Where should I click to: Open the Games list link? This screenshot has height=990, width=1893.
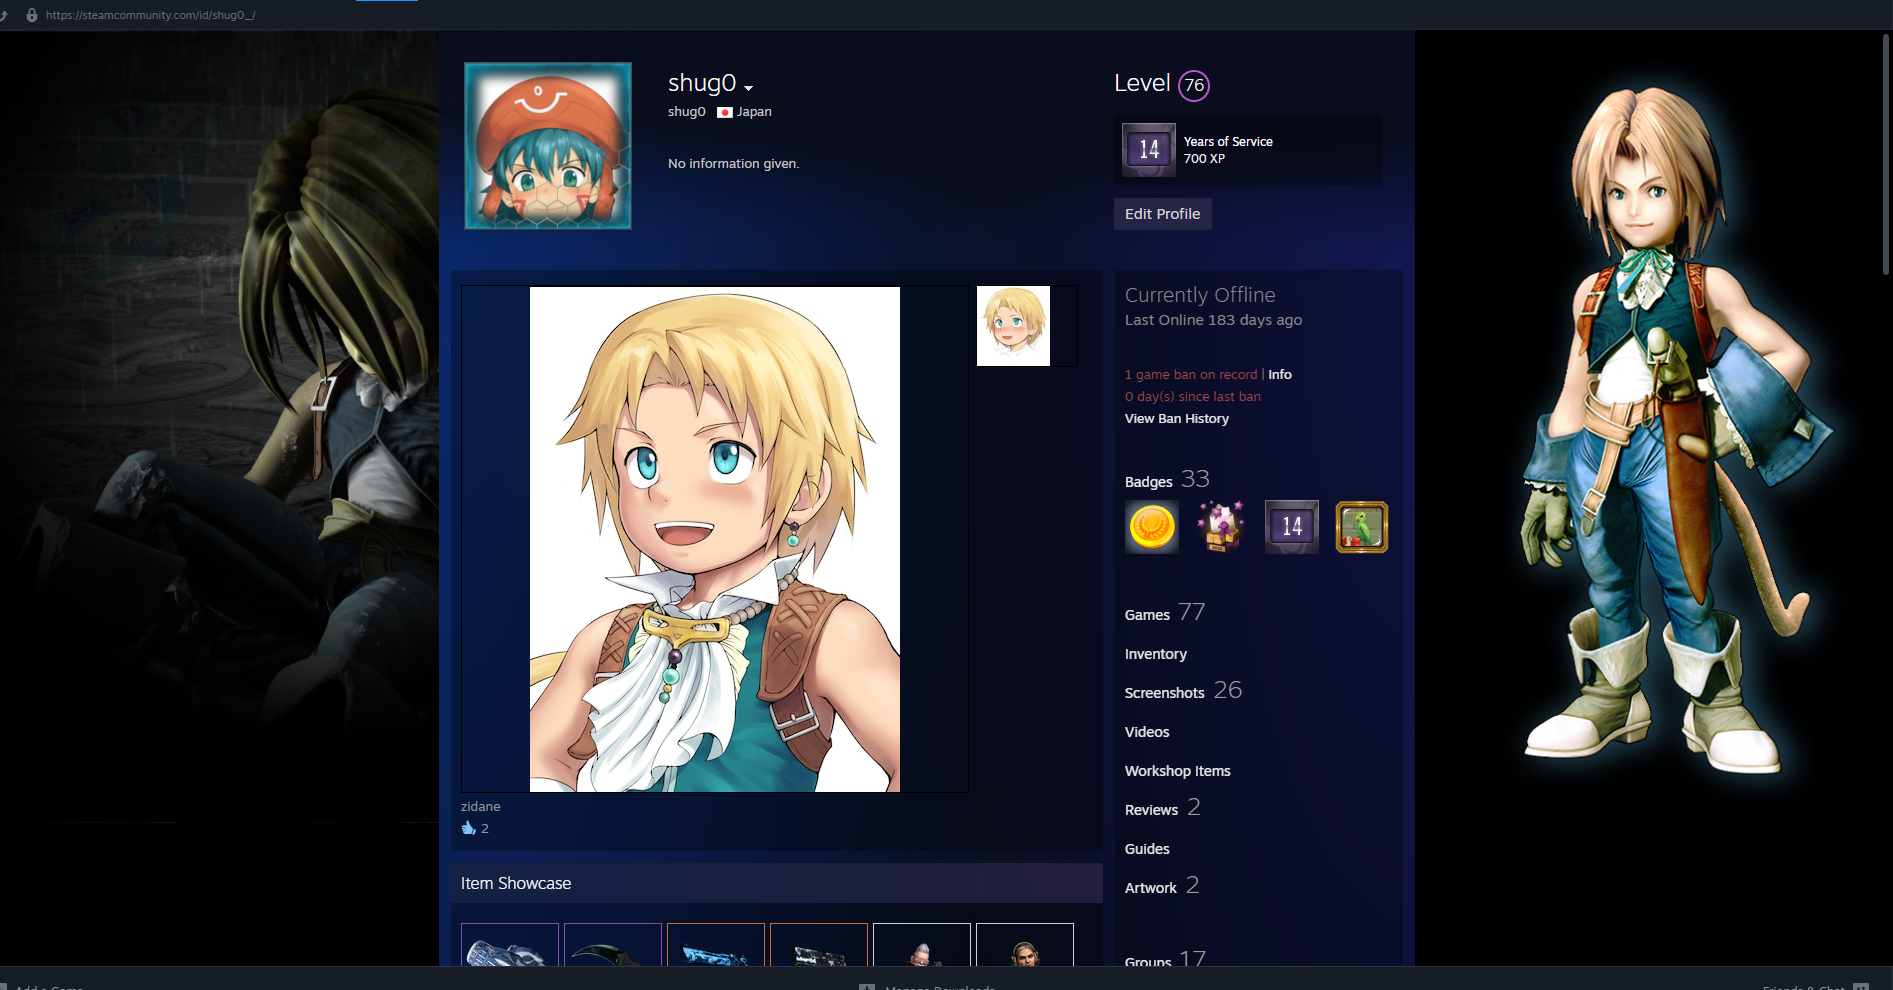tap(1147, 615)
